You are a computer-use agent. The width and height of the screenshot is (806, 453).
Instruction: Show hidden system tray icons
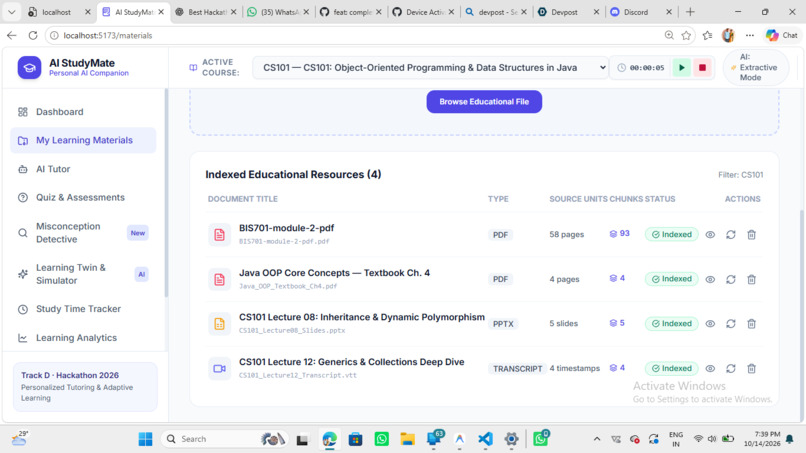pyautogui.click(x=597, y=439)
